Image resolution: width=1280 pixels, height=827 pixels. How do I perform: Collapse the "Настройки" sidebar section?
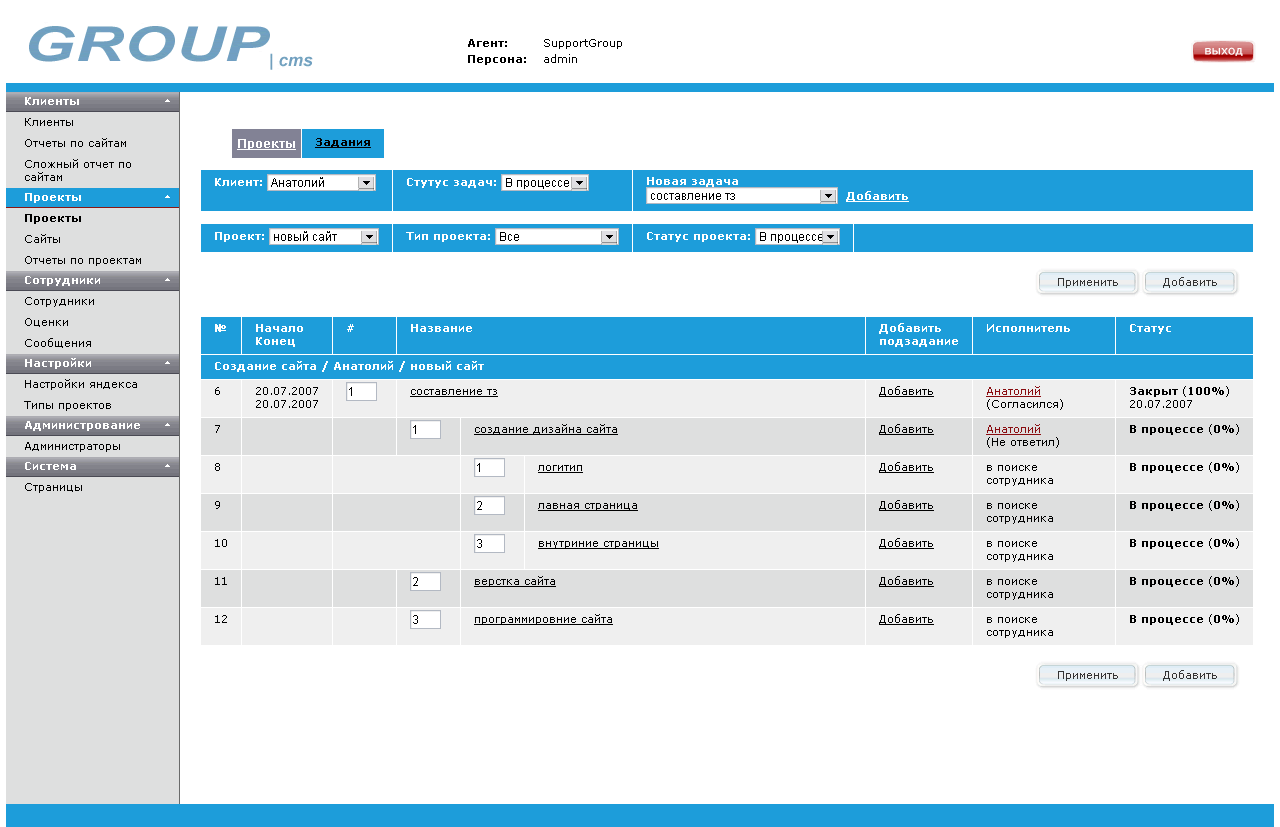tap(167, 362)
